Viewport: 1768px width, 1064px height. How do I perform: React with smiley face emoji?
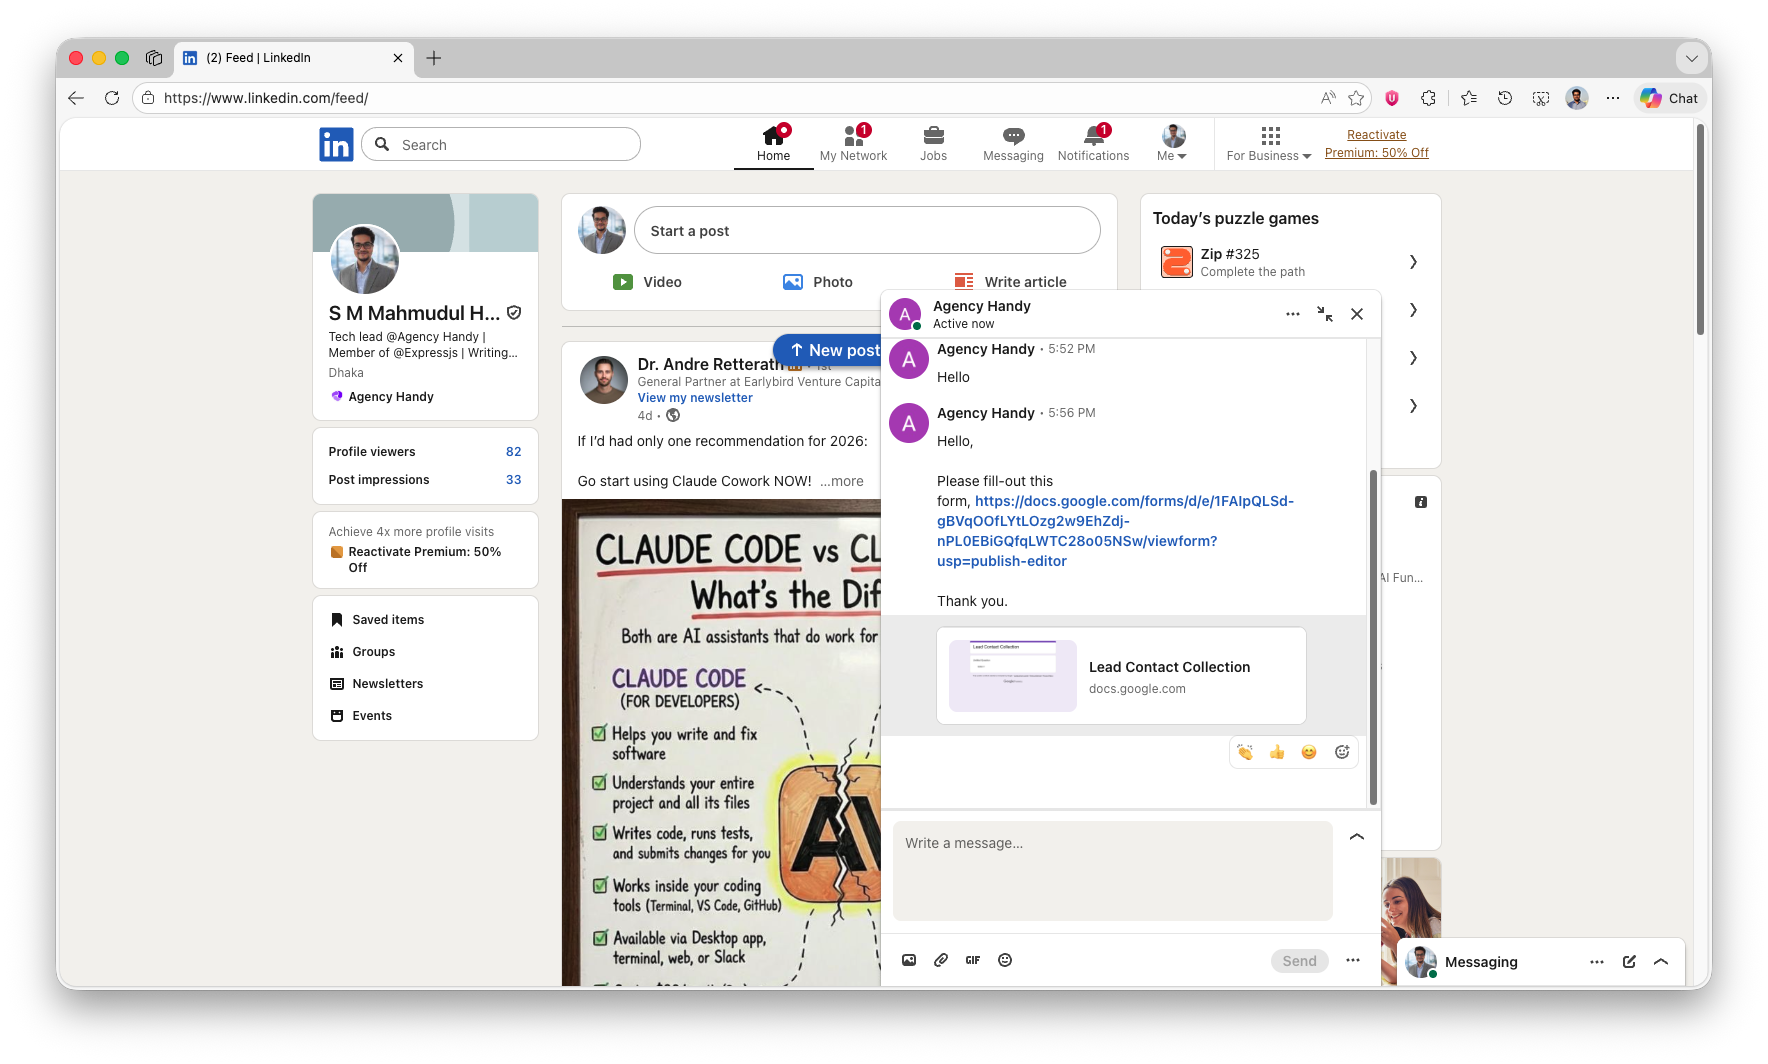1309,752
